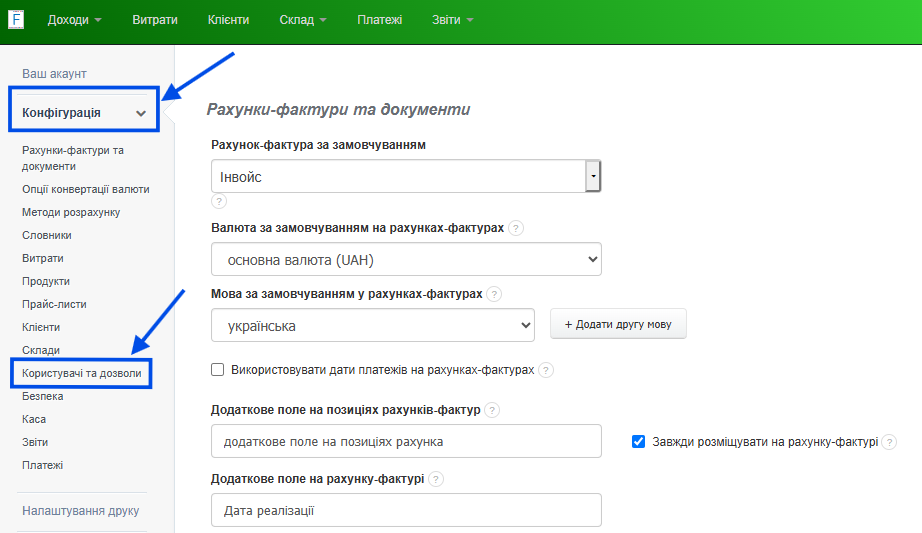Open default currency dropdown 'основна валюта (UAH)'

406,260
